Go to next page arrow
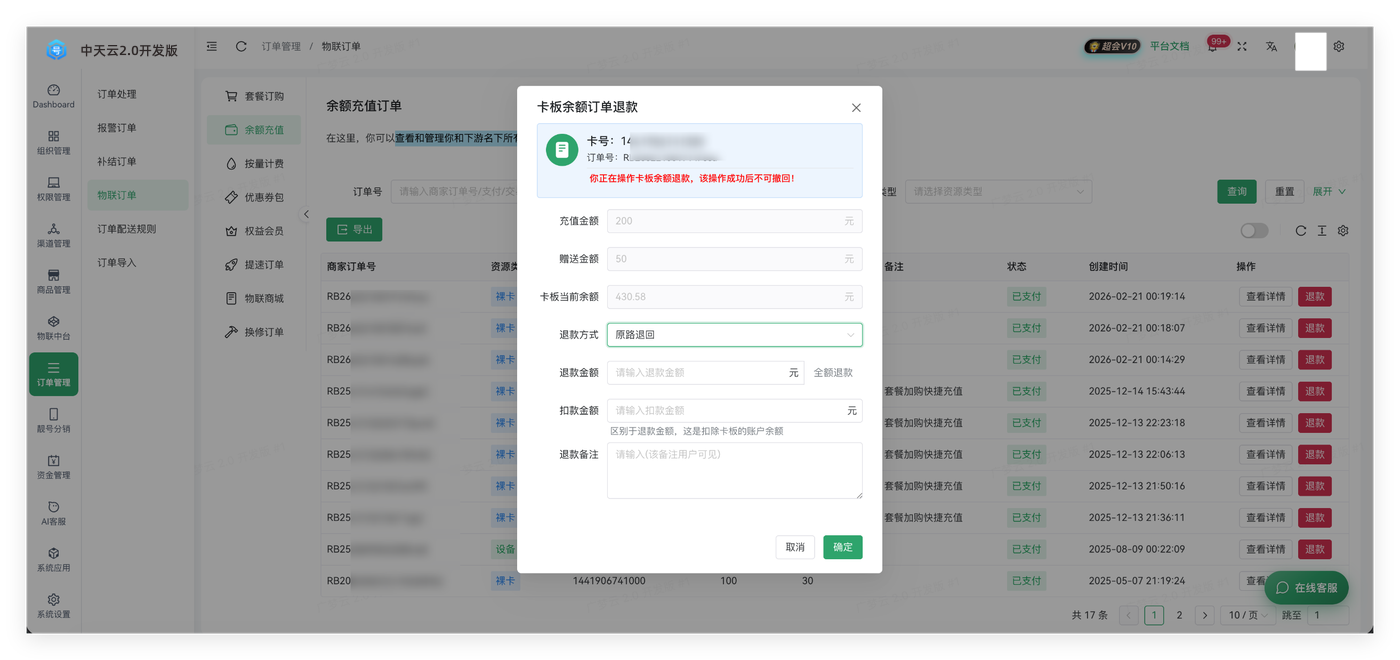Image resolution: width=1400 pixels, height=660 pixels. pyautogui.click(x=1205, y=615)
